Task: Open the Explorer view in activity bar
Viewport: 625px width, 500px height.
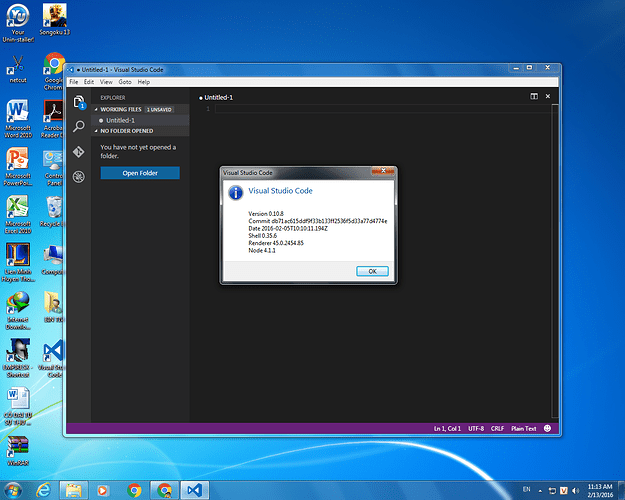Action: coord(79,102)
